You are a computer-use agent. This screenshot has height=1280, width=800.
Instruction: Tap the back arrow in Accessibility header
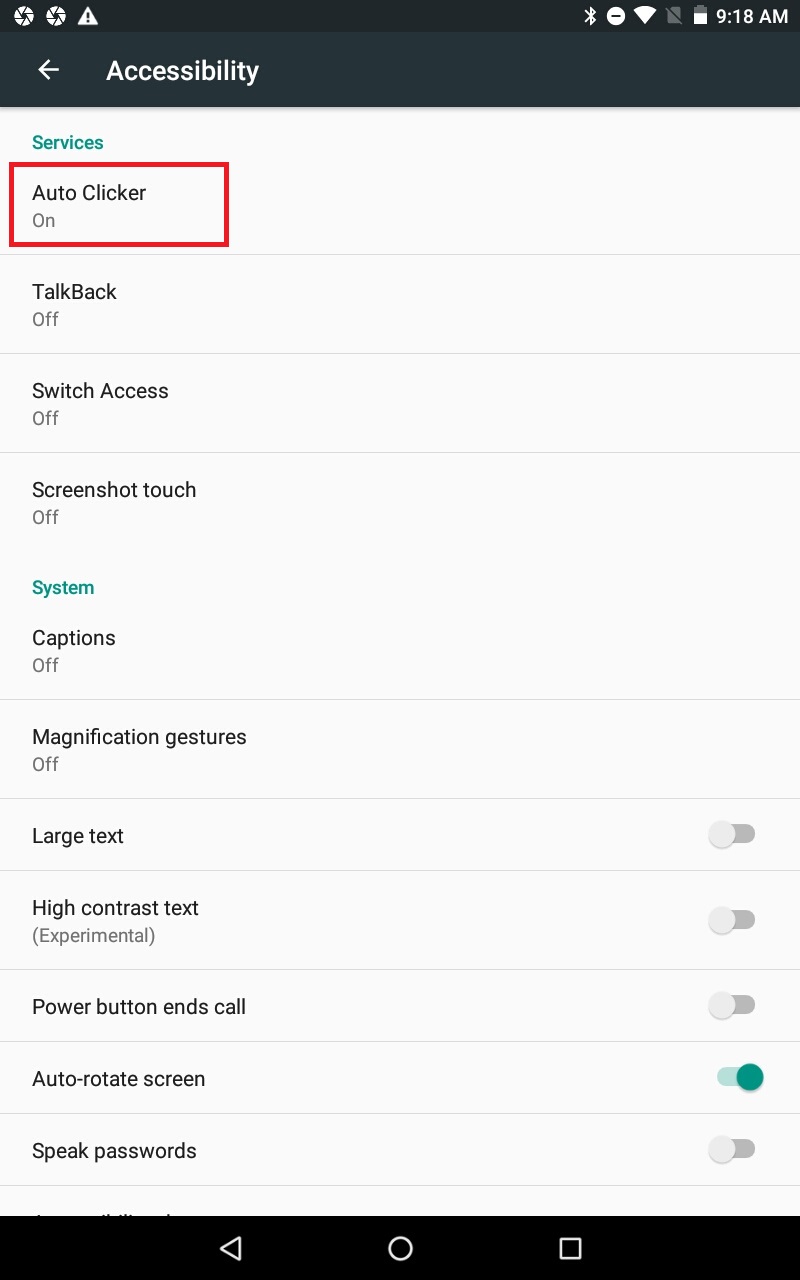click(48, 70)
